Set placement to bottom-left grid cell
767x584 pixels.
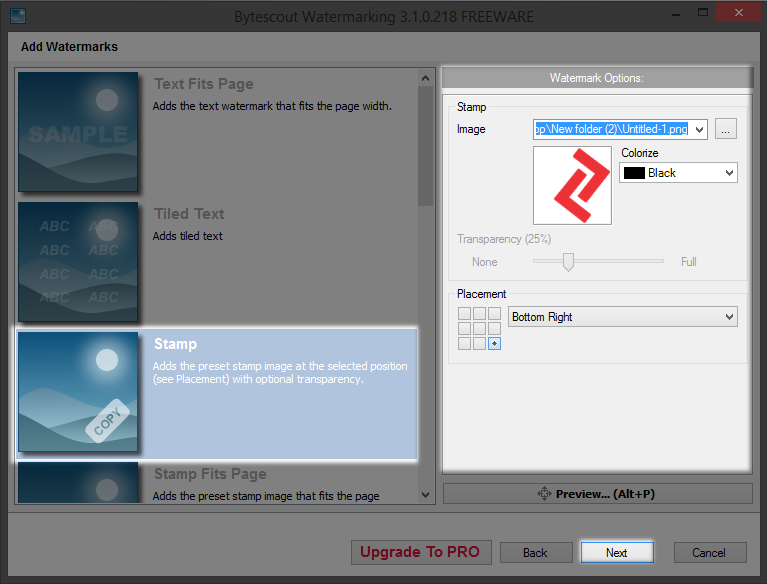[465, 344]
